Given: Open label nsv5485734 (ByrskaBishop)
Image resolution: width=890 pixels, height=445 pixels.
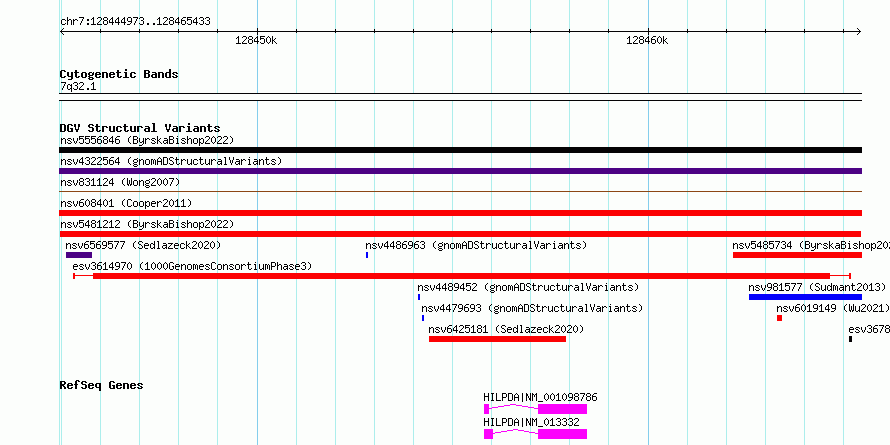Looking at the screenshot, I should 811,245.
